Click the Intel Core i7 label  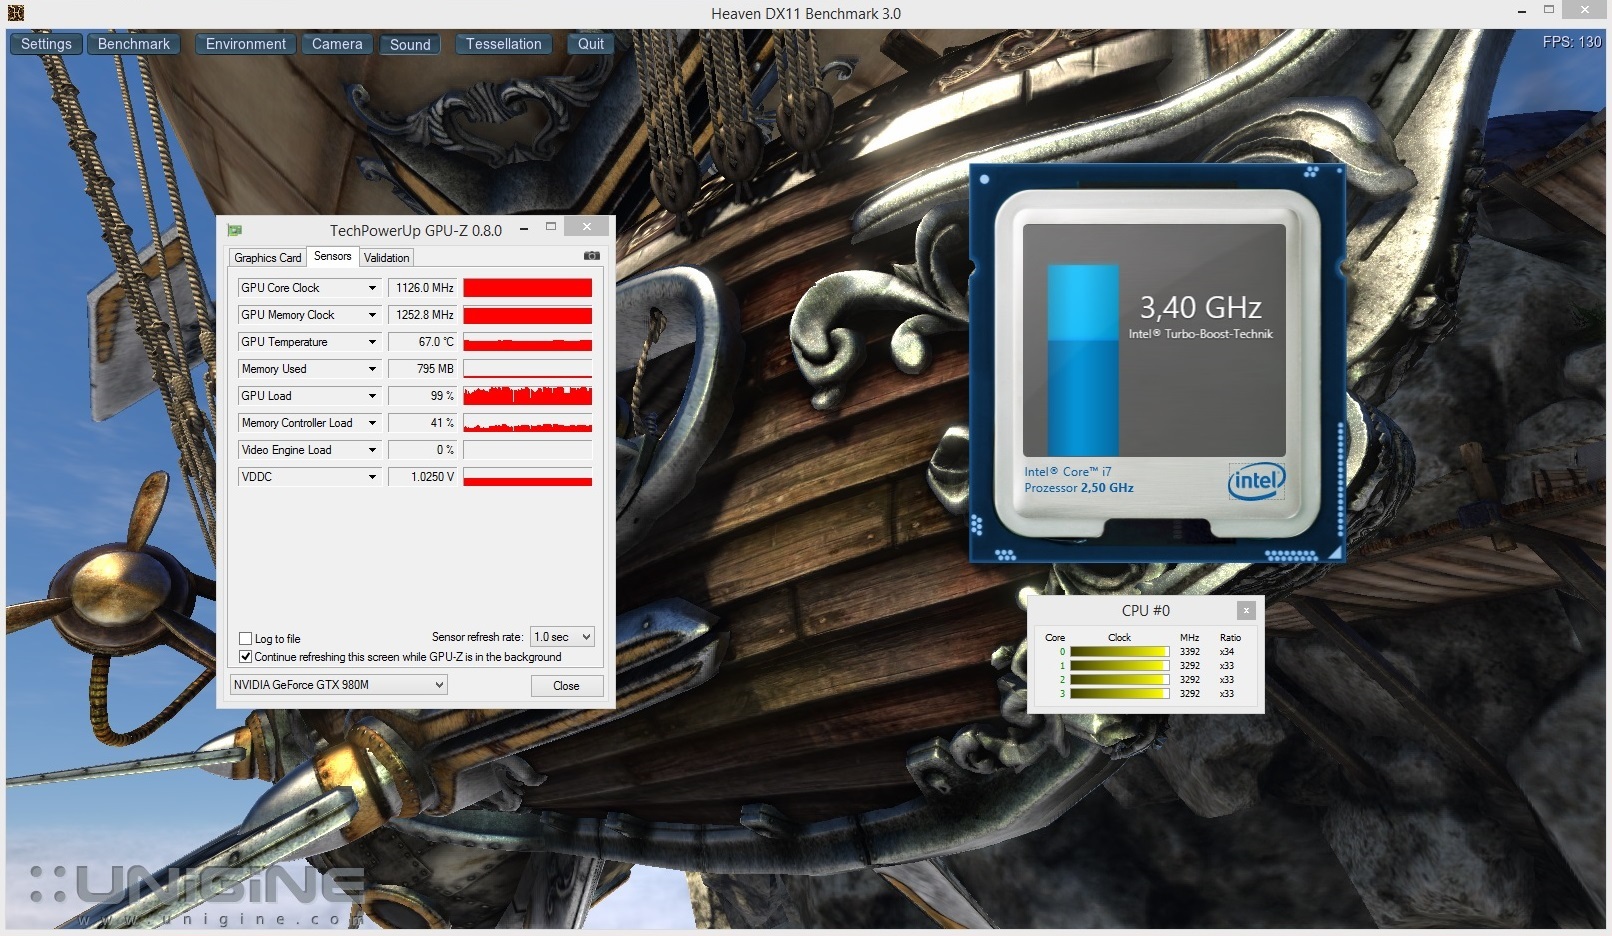[1068, 472]
